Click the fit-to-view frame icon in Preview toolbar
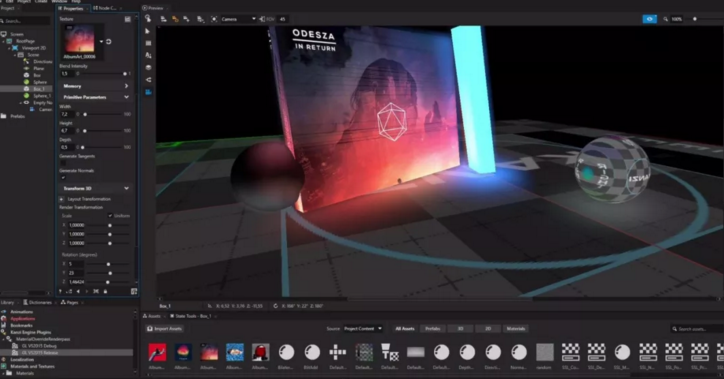The image size is (724, 379). click(x=214, y=19)
